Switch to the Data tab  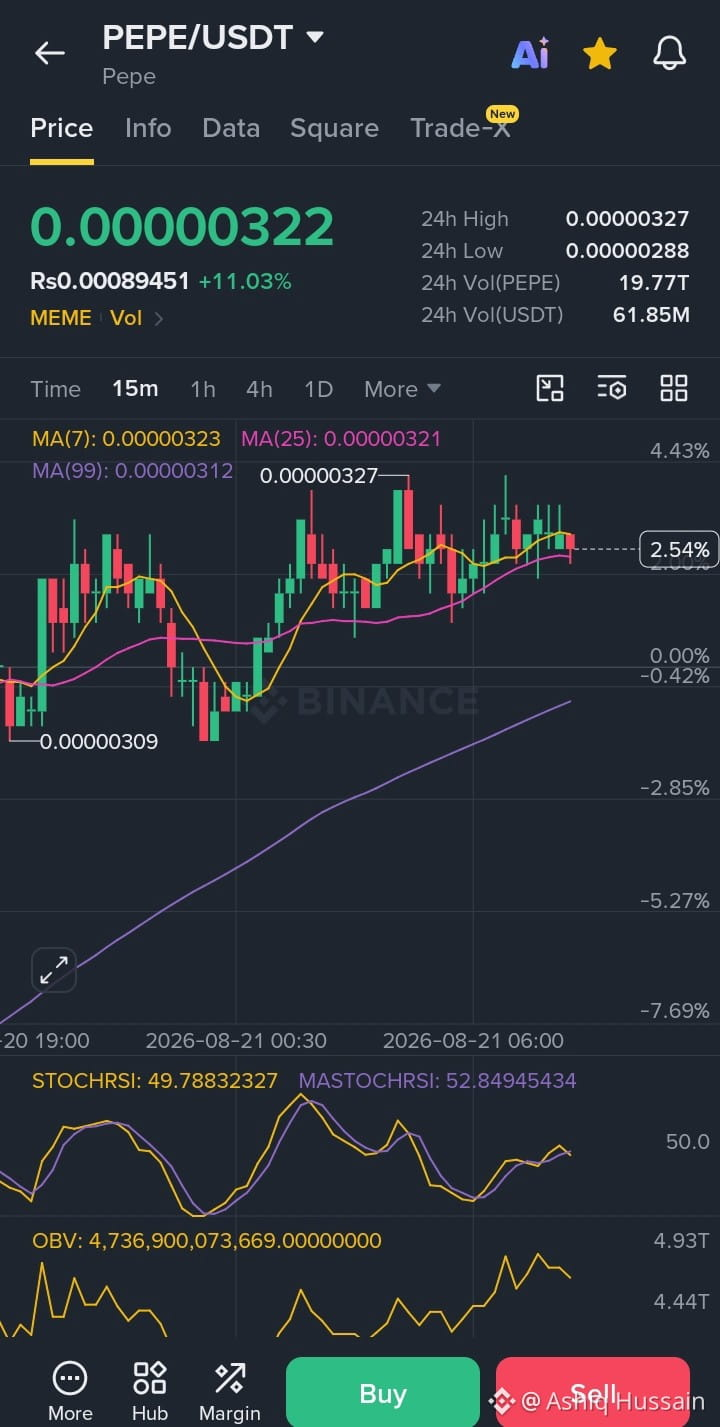(x=231, y=128)
